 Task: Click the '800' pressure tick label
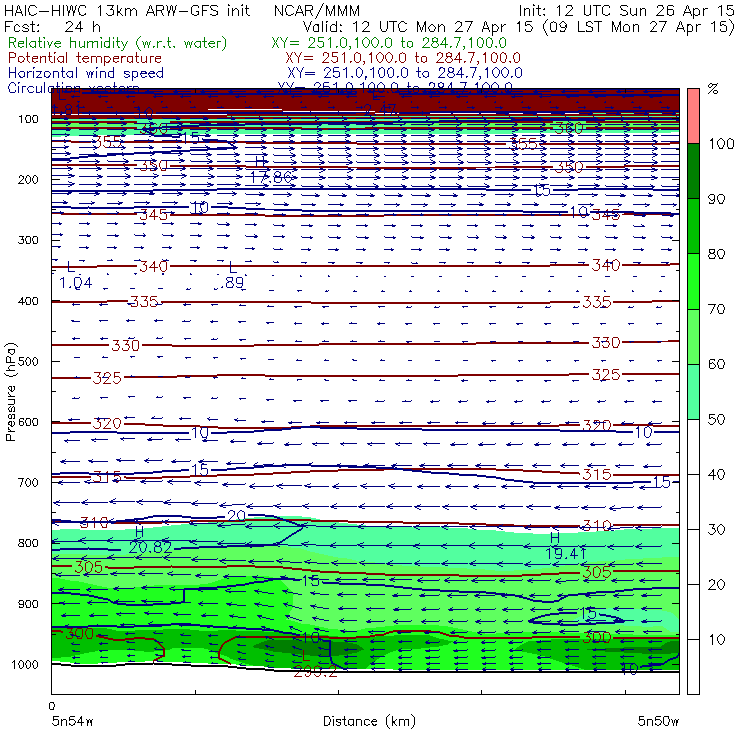pyautogui.click(x=29, y=543)
